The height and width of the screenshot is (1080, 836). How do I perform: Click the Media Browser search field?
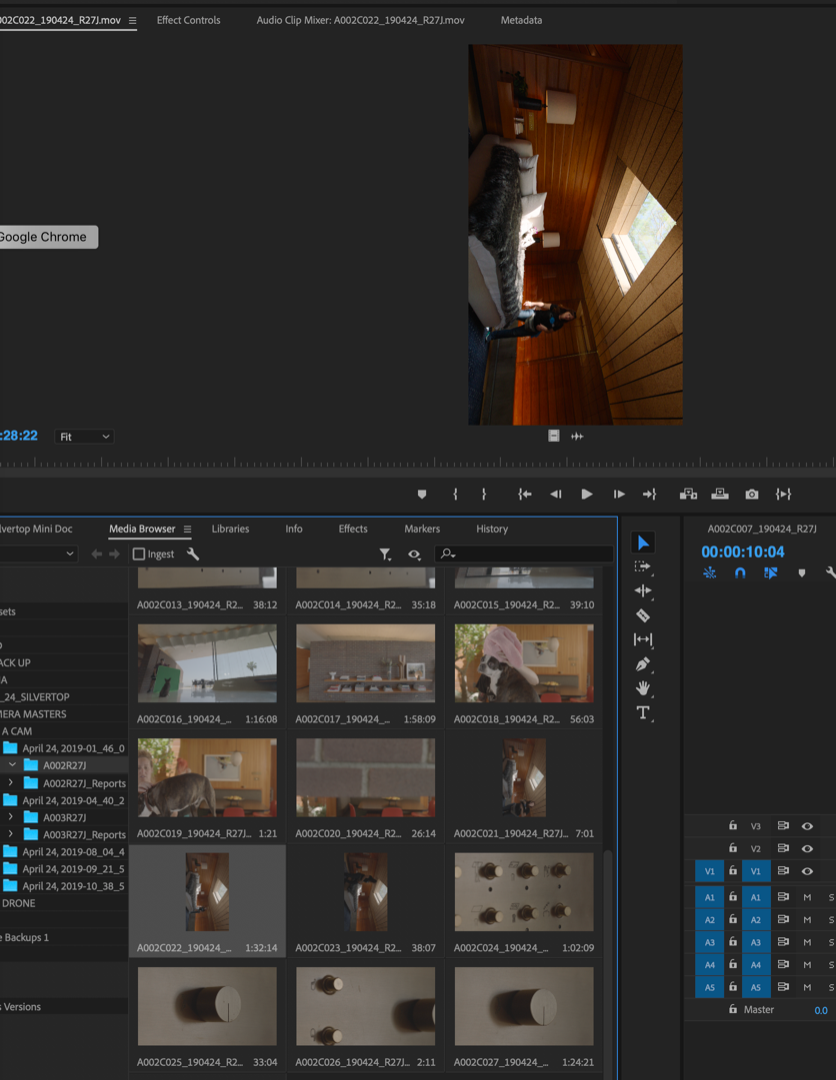click(x=530, y=554)
